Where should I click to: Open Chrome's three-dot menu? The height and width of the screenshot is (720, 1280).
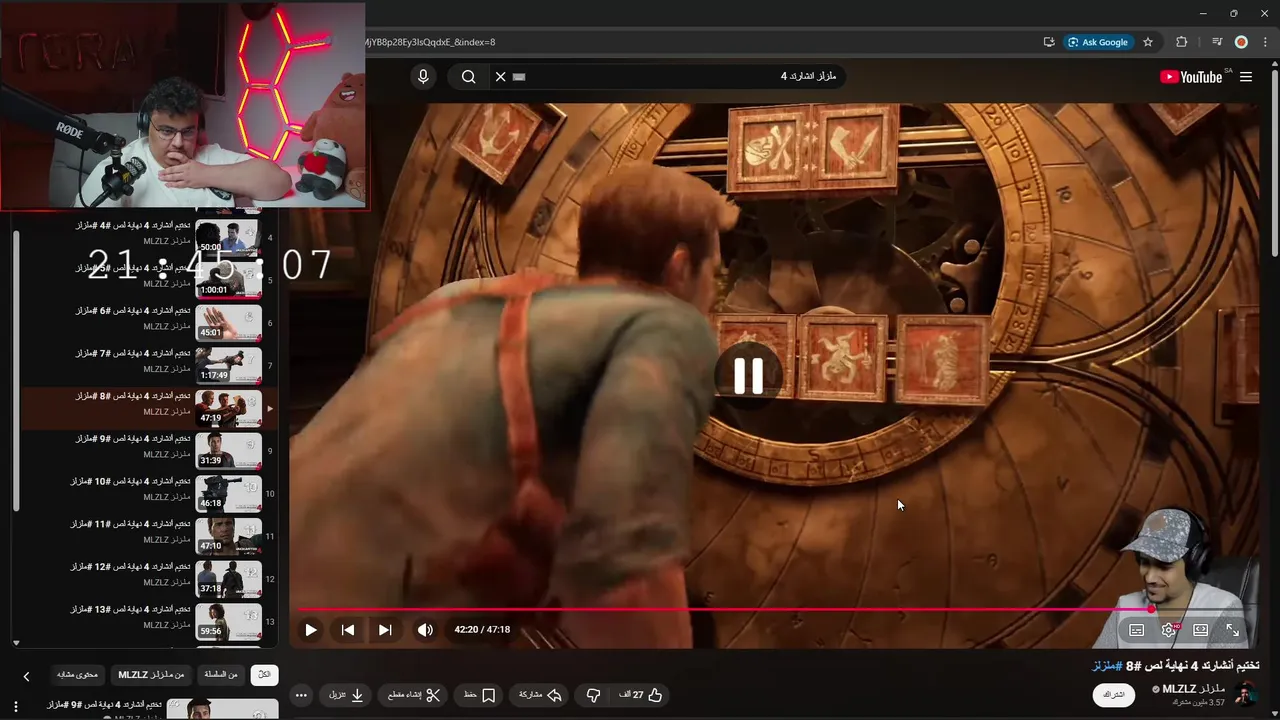[x=1265, y=42]
